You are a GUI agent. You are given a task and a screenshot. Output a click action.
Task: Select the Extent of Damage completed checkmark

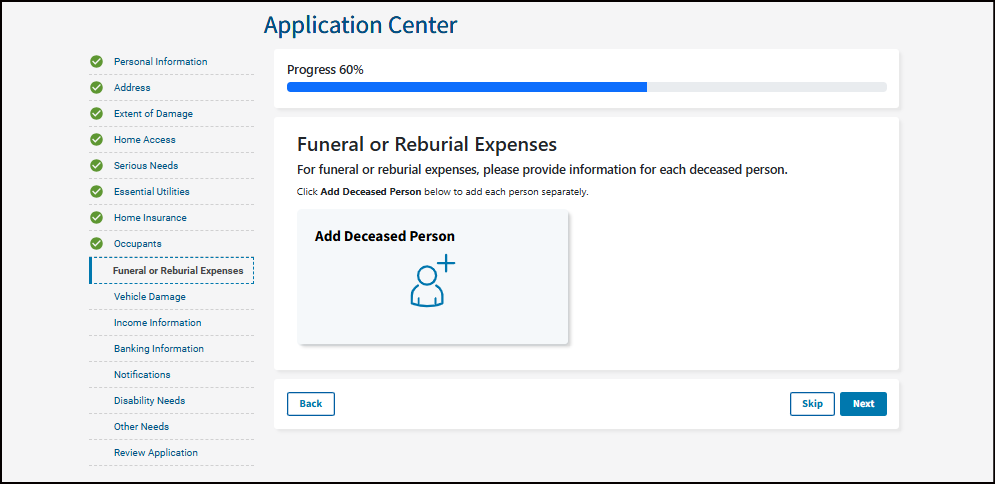coord(97,114)
